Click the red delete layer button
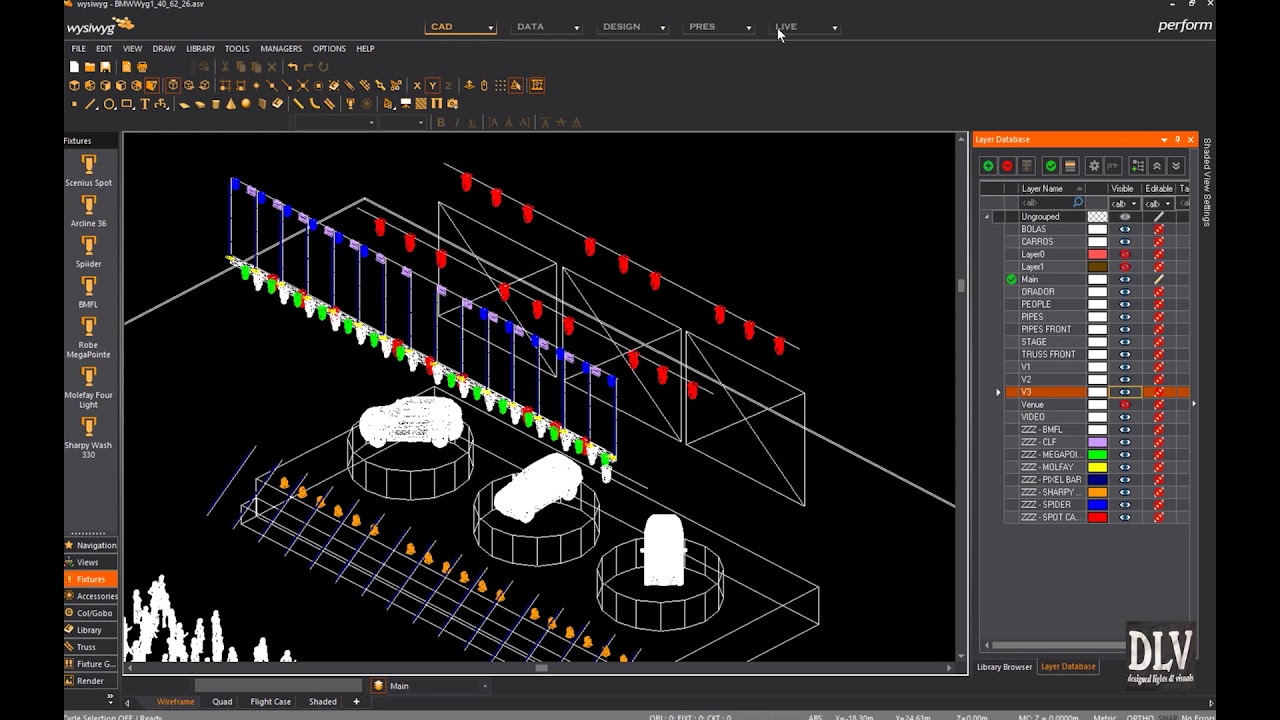This screenshot has height=720, width=1280. [x=1007, y=166]
